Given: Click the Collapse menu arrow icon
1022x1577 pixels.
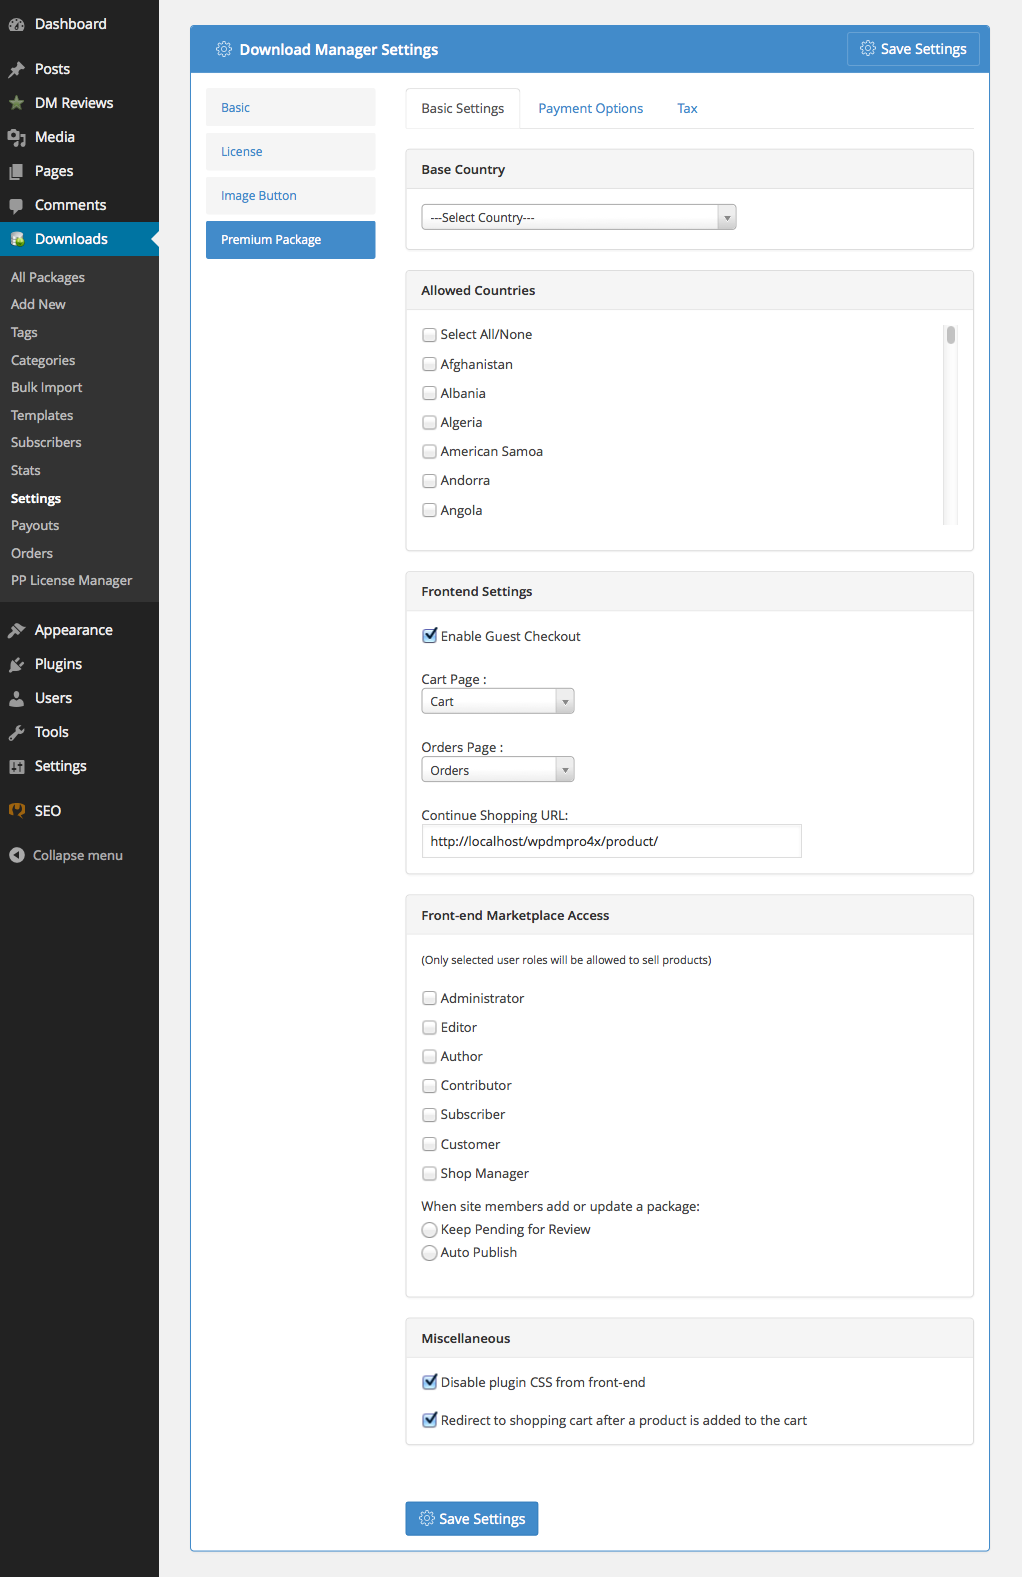Looking at the screenshot, I should click(x=16, y=855).
